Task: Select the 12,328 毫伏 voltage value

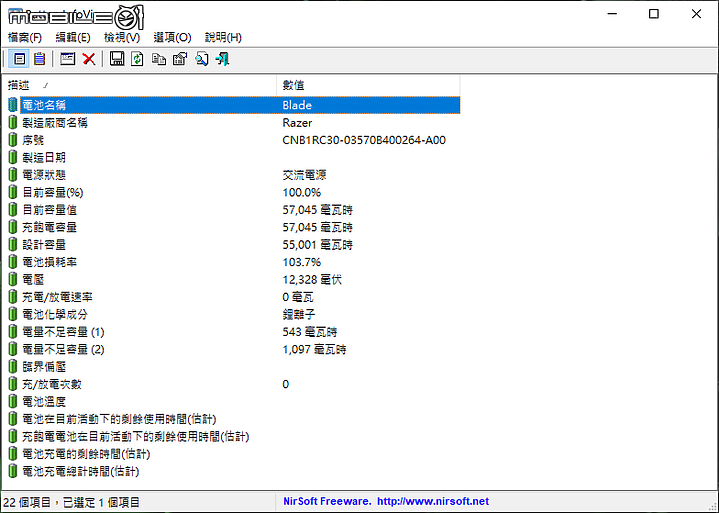Action: [x=312, y=280]
